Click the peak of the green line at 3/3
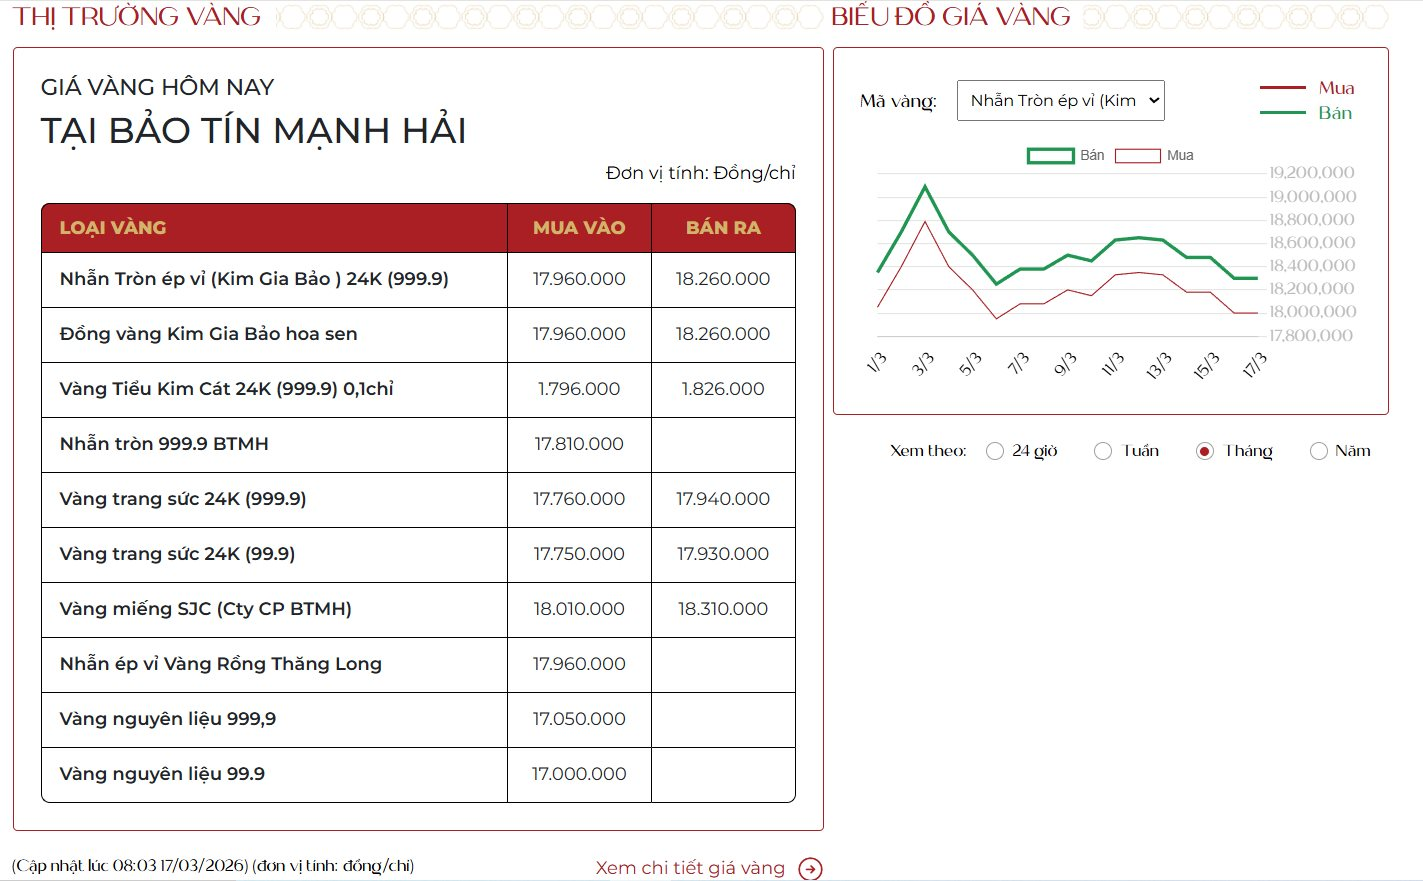The image size is (1423, 881). (926, 184)
